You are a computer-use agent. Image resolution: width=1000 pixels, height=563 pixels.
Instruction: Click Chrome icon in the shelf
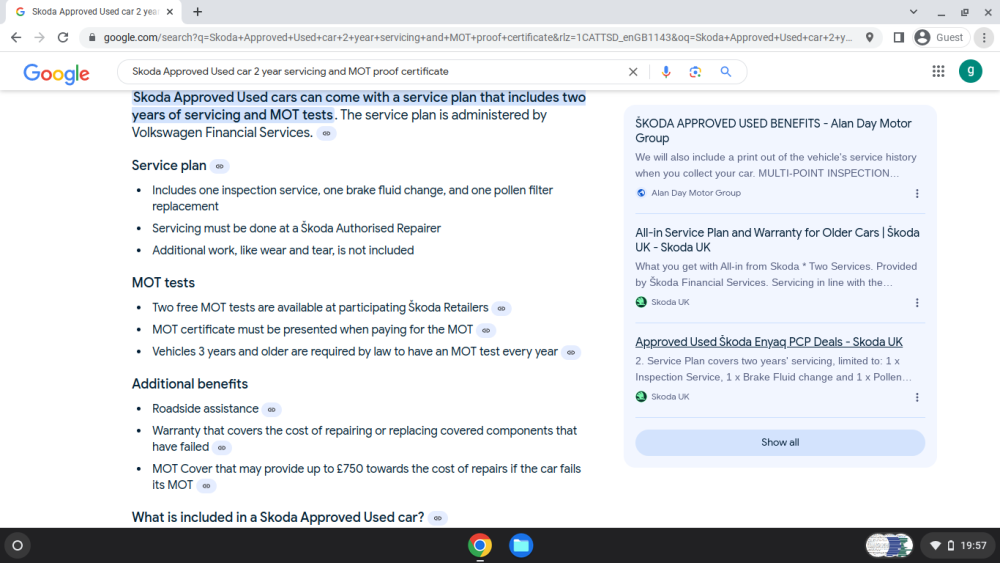tap(480, 546)
